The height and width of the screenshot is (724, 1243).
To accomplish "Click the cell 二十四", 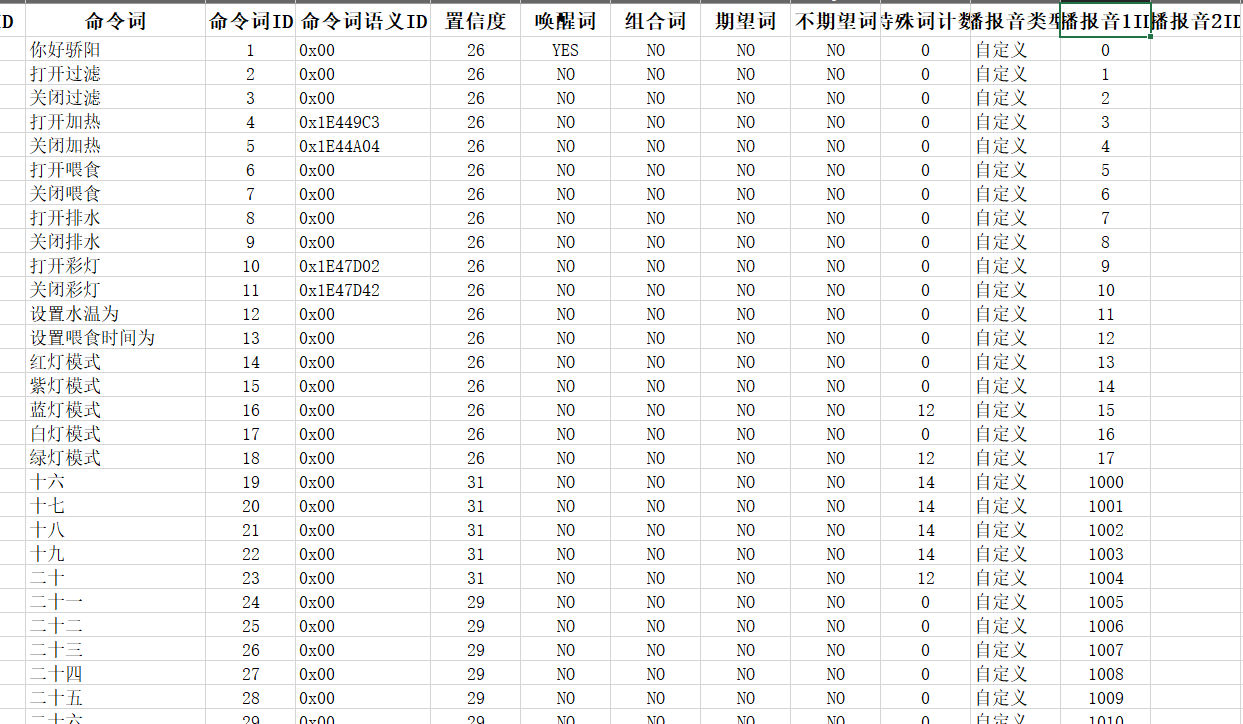I will pos(116,674).
